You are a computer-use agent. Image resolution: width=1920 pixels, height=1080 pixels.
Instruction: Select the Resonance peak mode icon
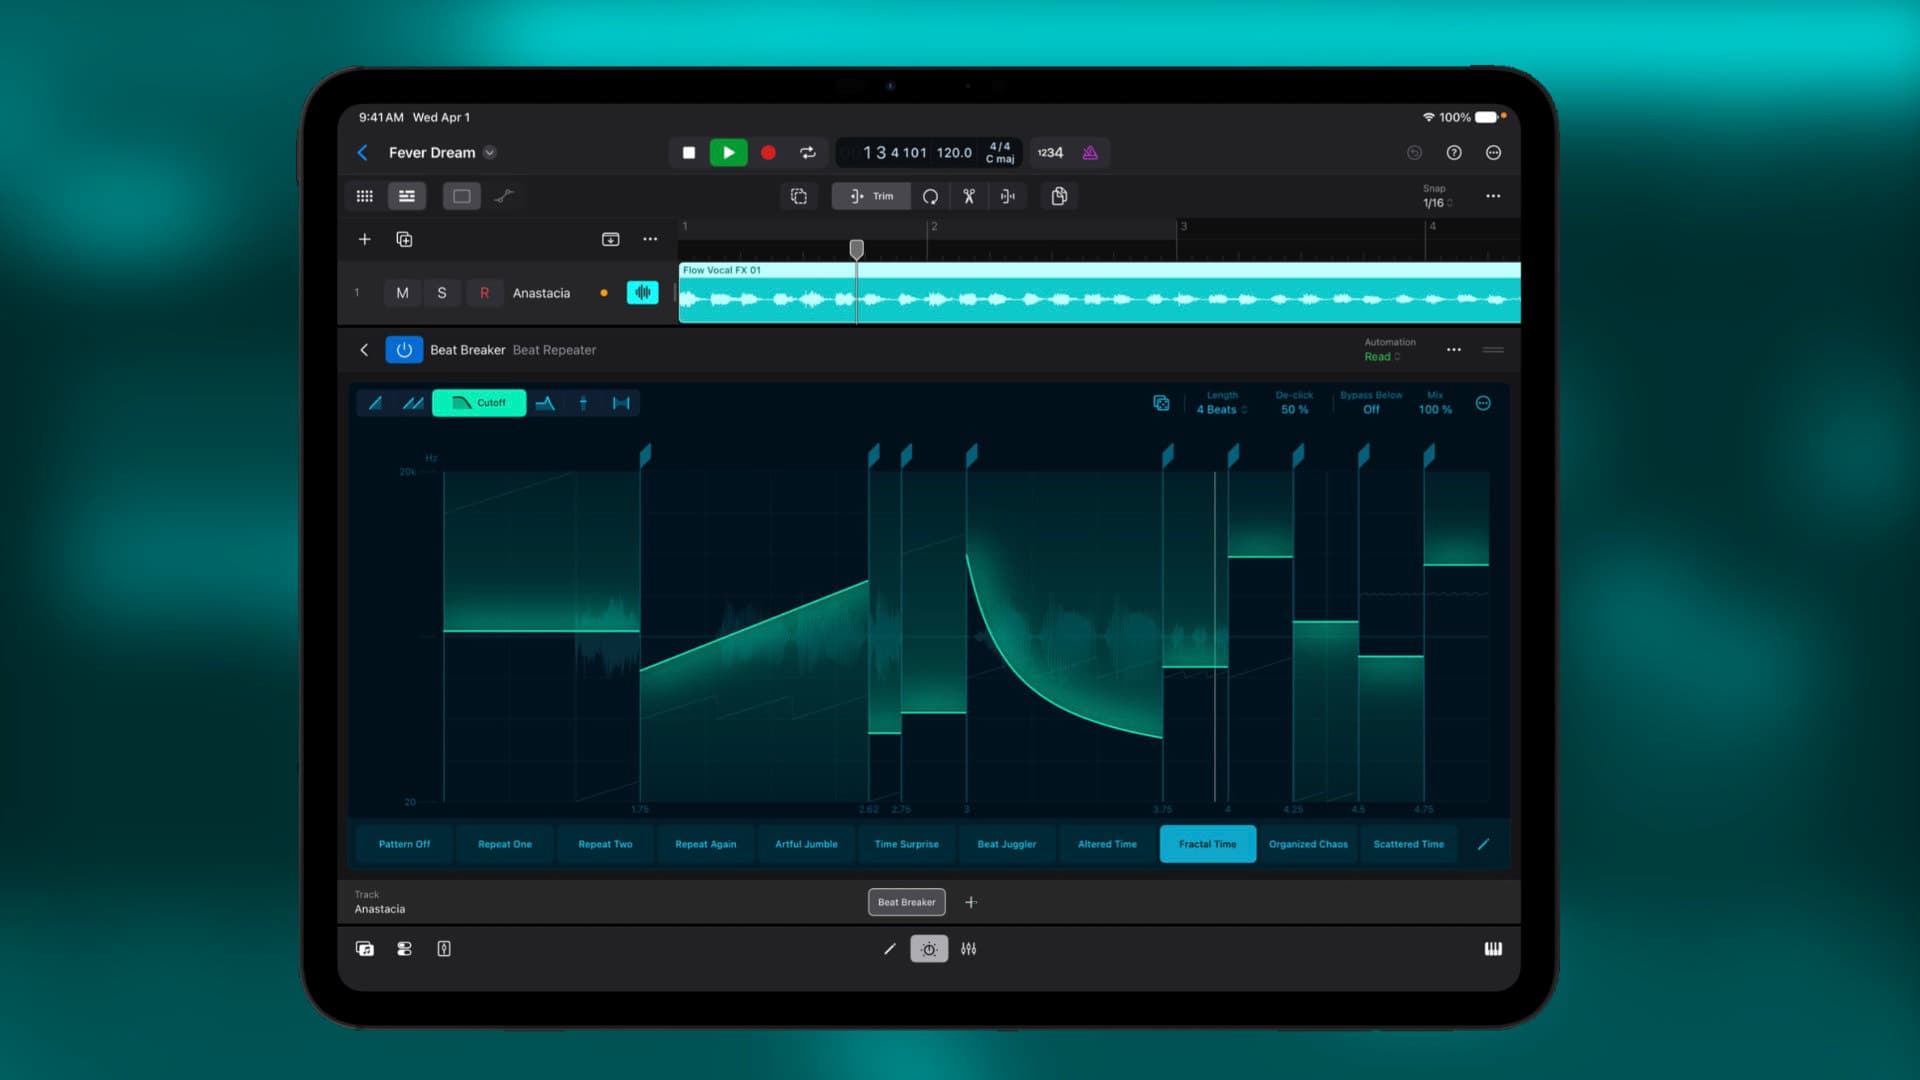(x=545, y=403)
